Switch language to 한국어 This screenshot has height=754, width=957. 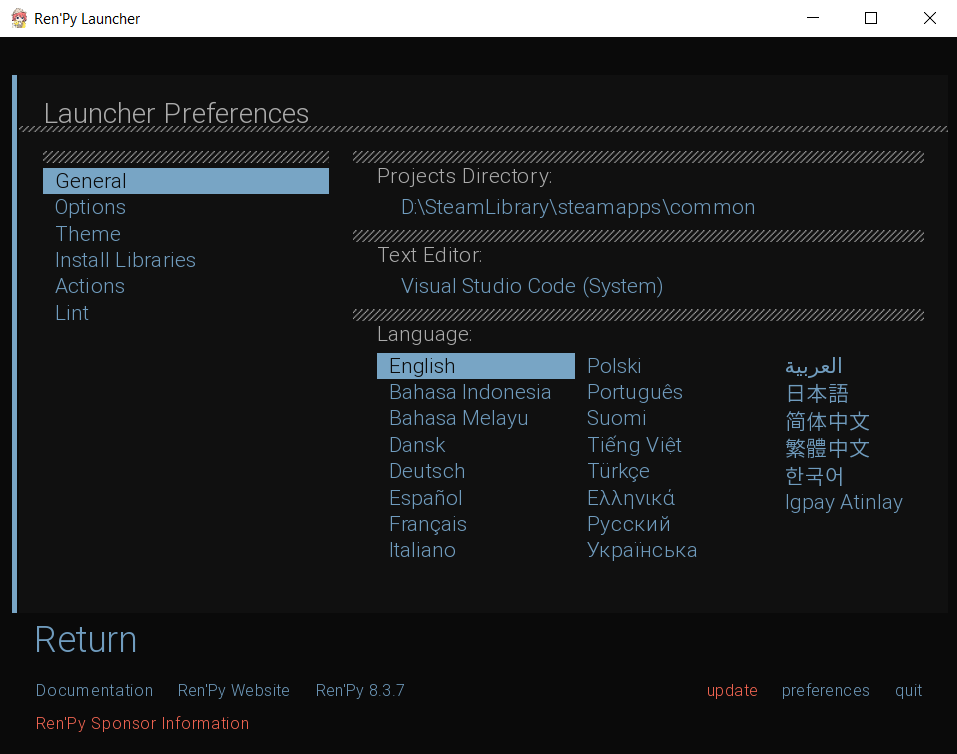click(x=814, y=476)
